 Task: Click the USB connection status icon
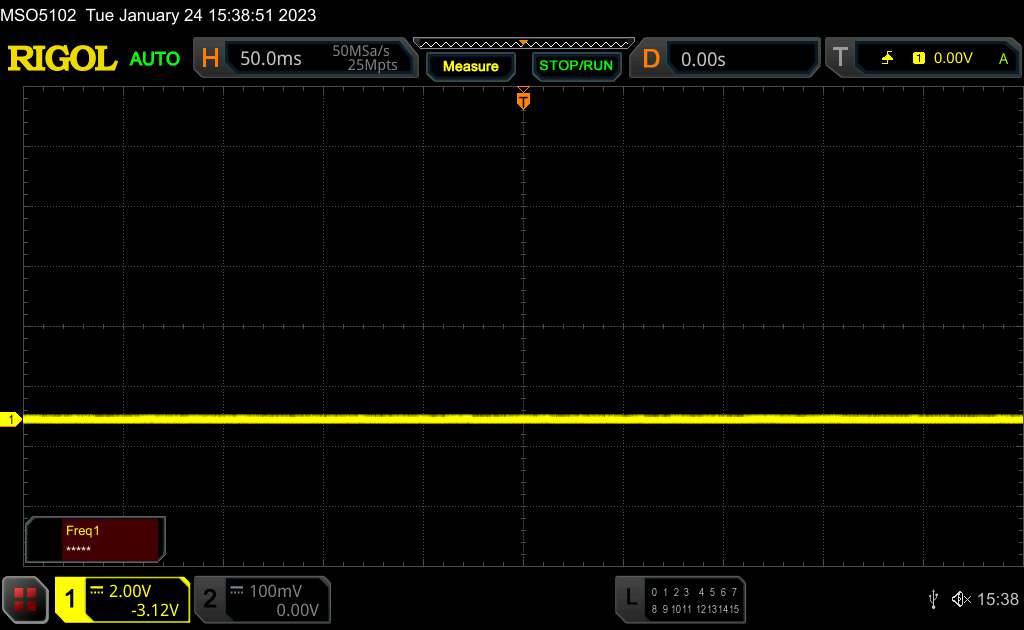pyautogui.click(x=933, y=599)
